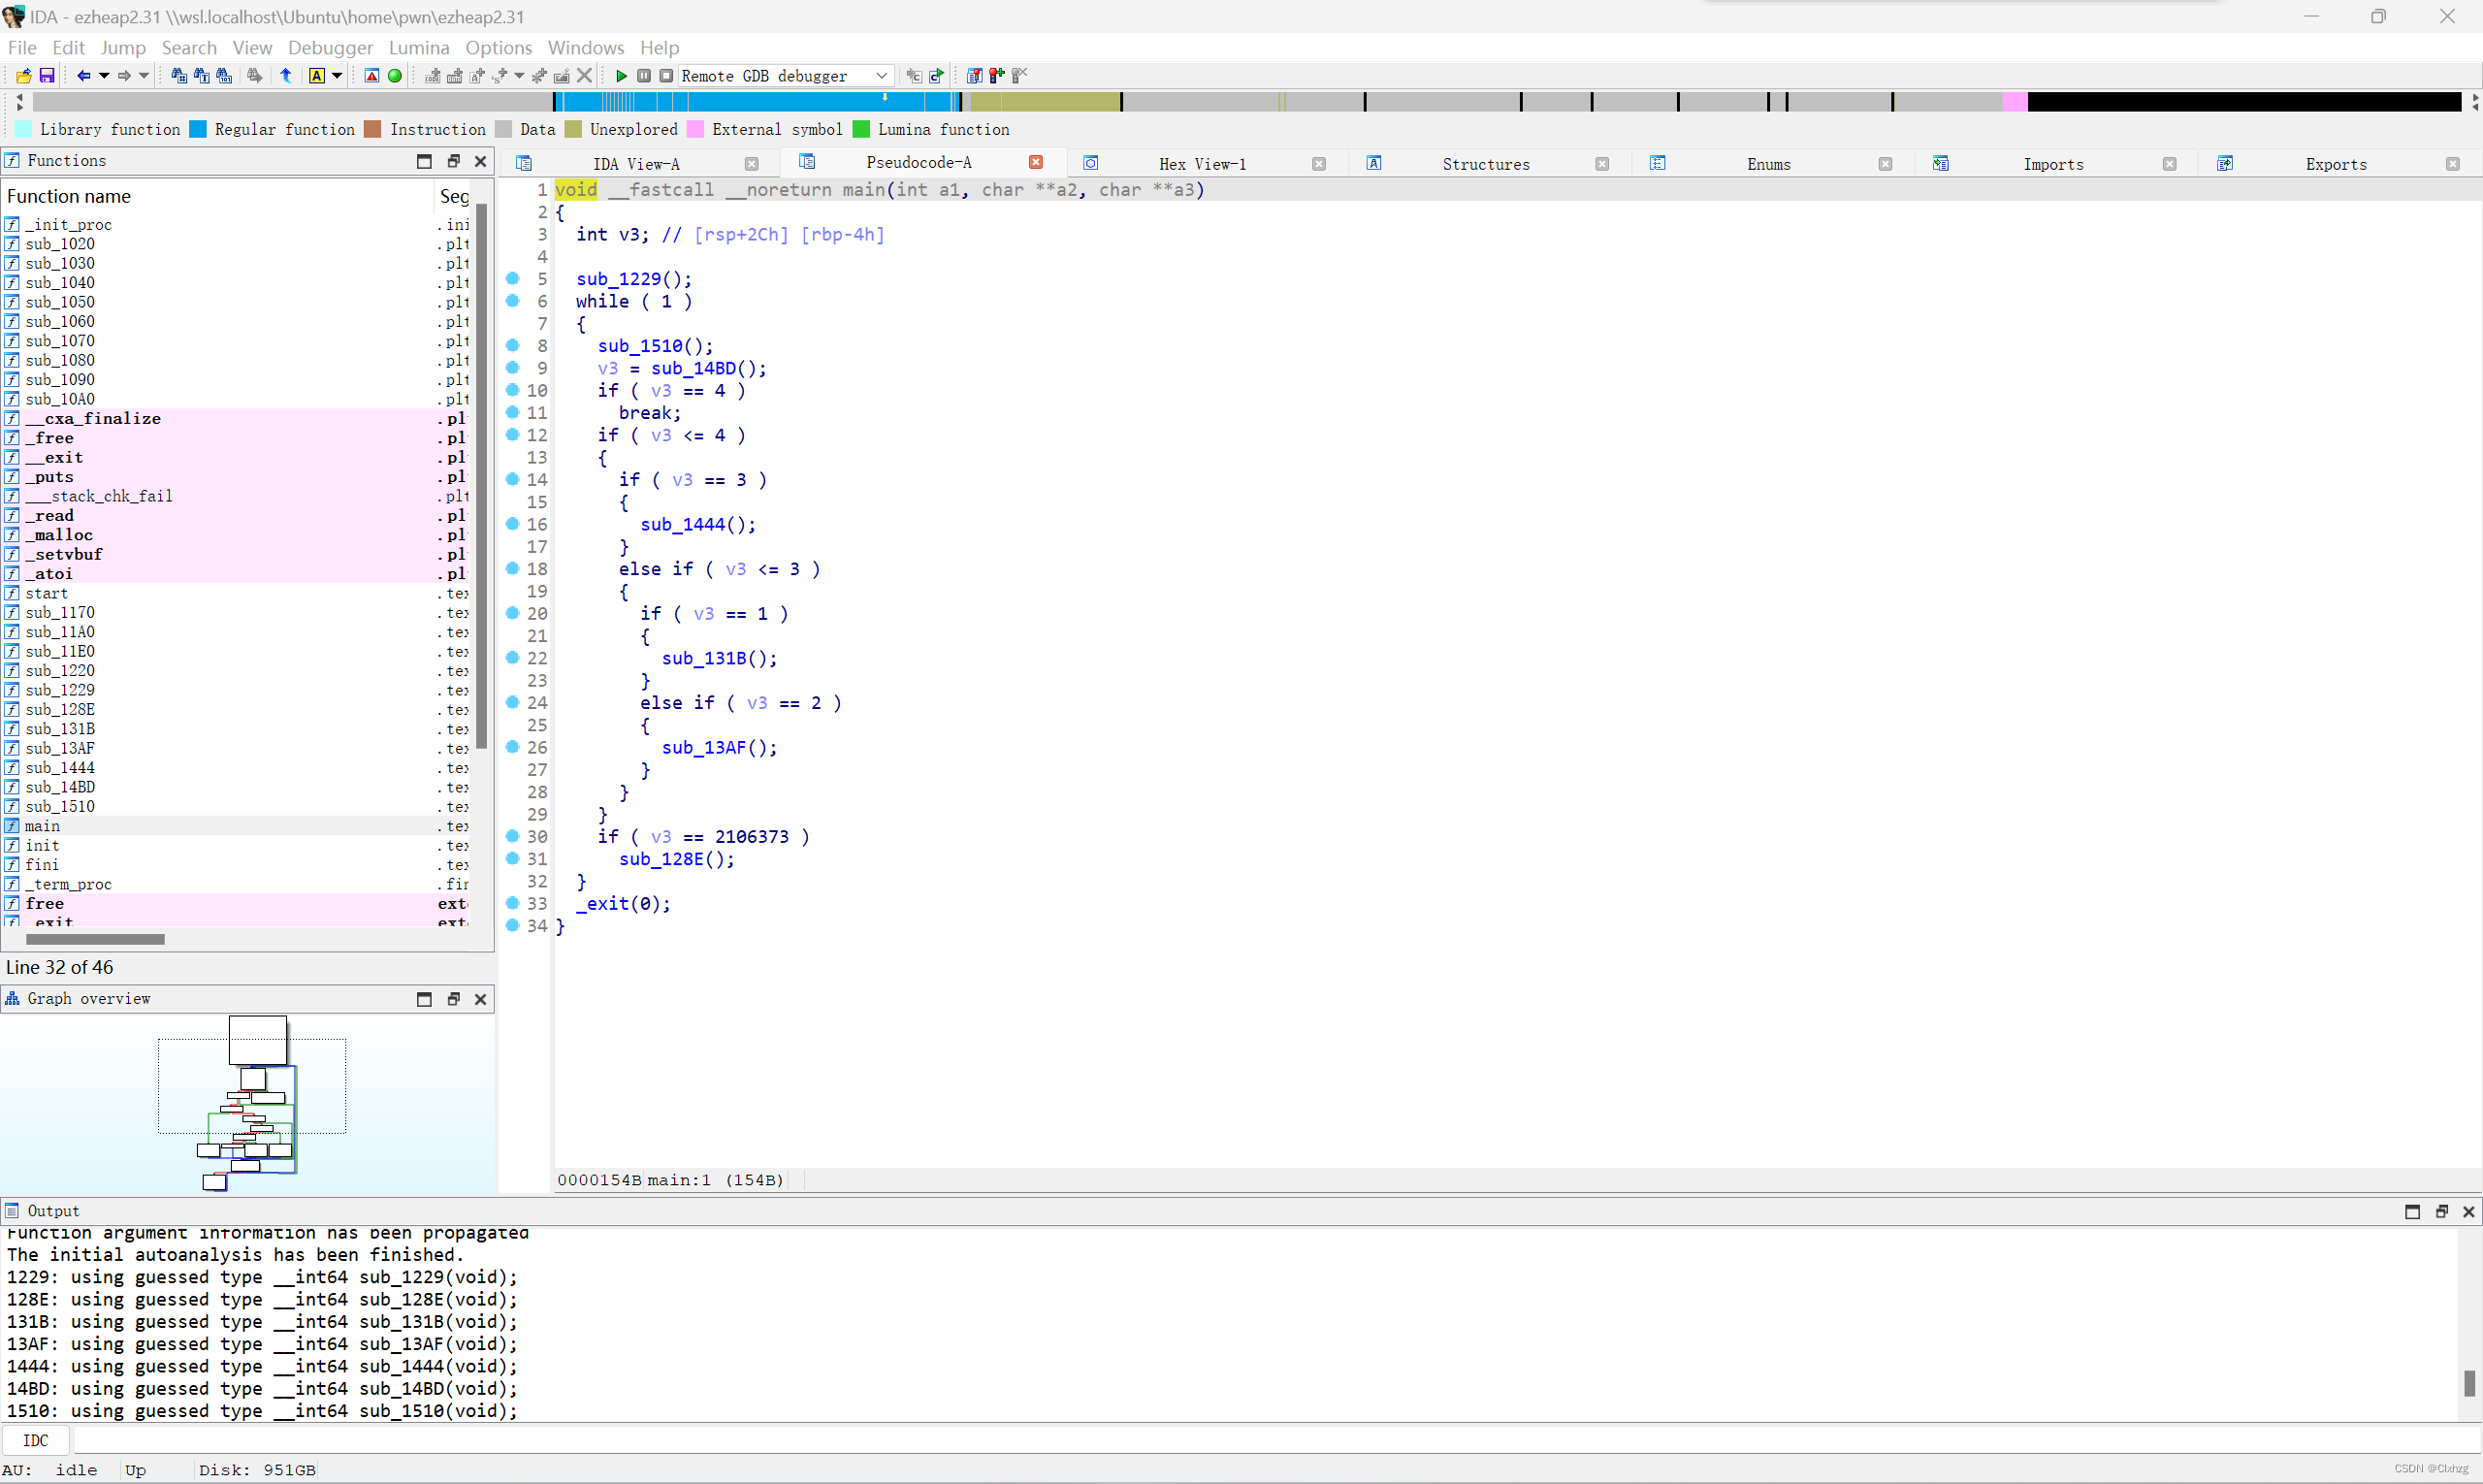Viewport: 2483px width, 1484px height.
Task: Click the terminate process stop icon
Action: [x=666, y=76]
